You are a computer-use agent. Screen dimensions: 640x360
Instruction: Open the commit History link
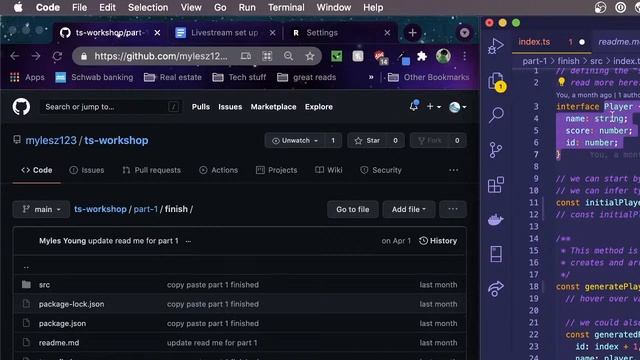(438, 241)
